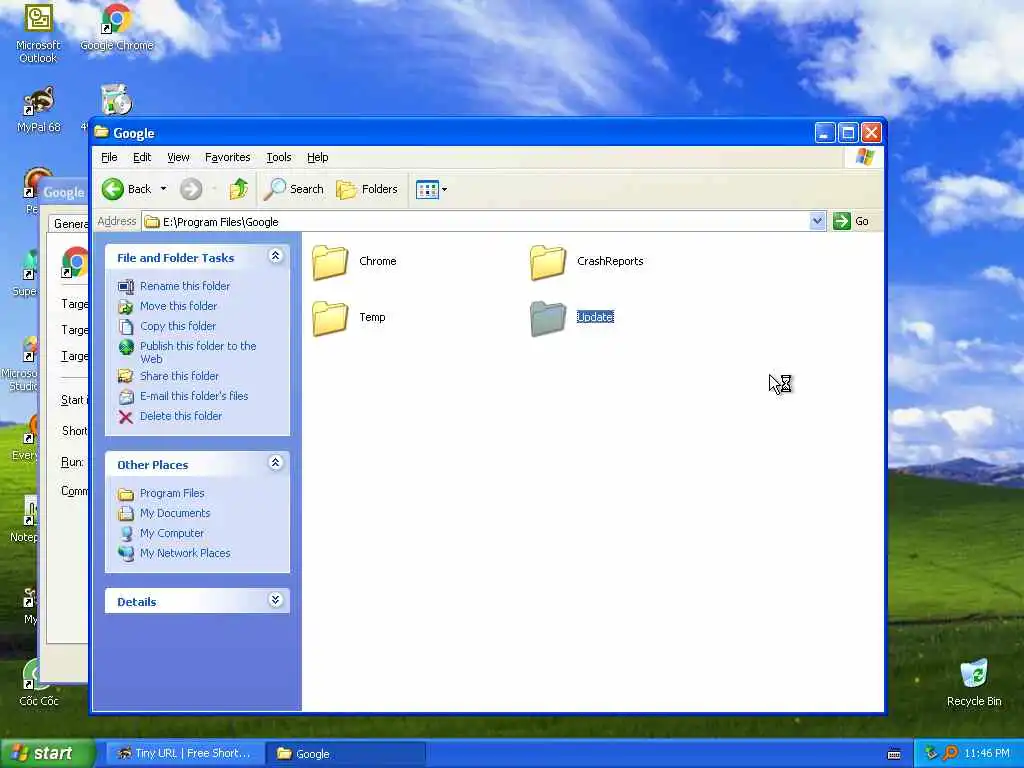
Task: Open the Tools menu
Action: click(279, 157)
